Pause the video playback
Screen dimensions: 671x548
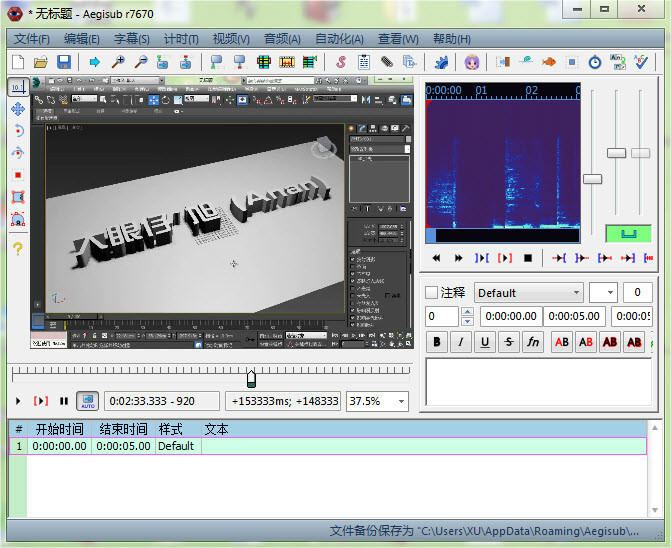(64, 401)
